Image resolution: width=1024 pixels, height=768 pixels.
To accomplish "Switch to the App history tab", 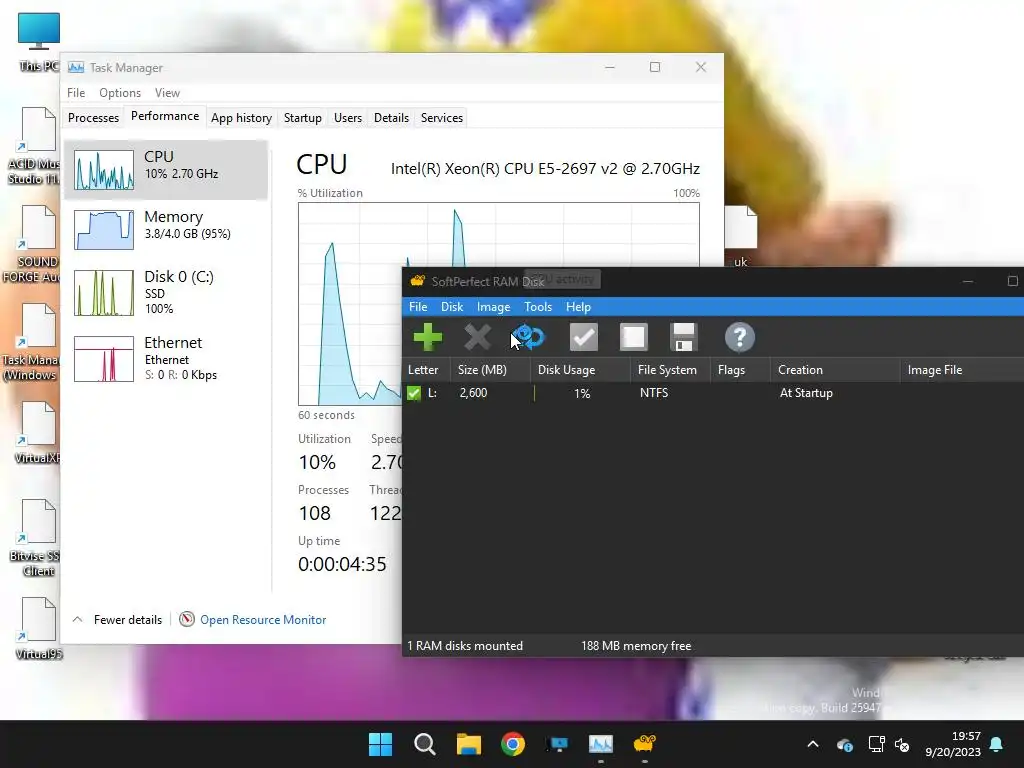I will click(x=241, y=118).
